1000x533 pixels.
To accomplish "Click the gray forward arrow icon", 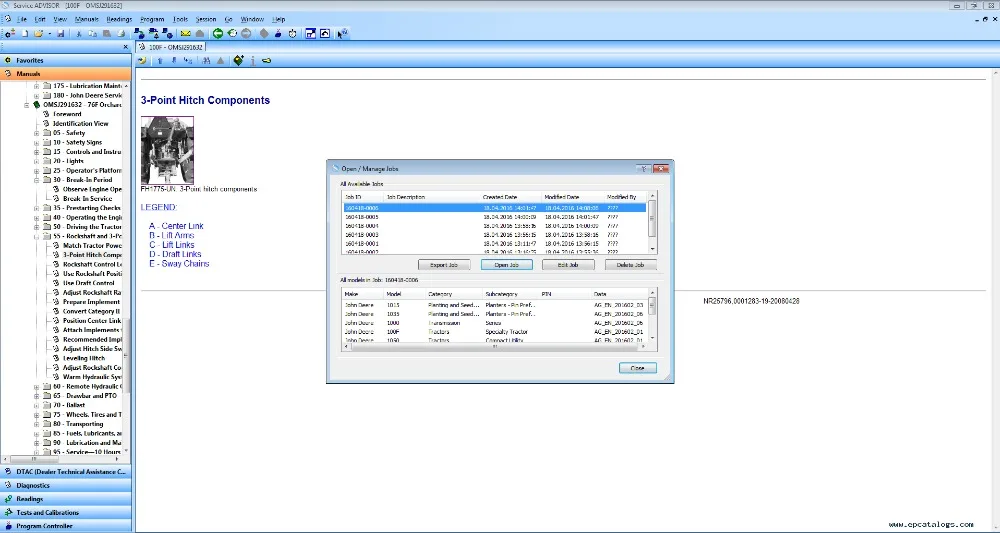I will (246, 34).
